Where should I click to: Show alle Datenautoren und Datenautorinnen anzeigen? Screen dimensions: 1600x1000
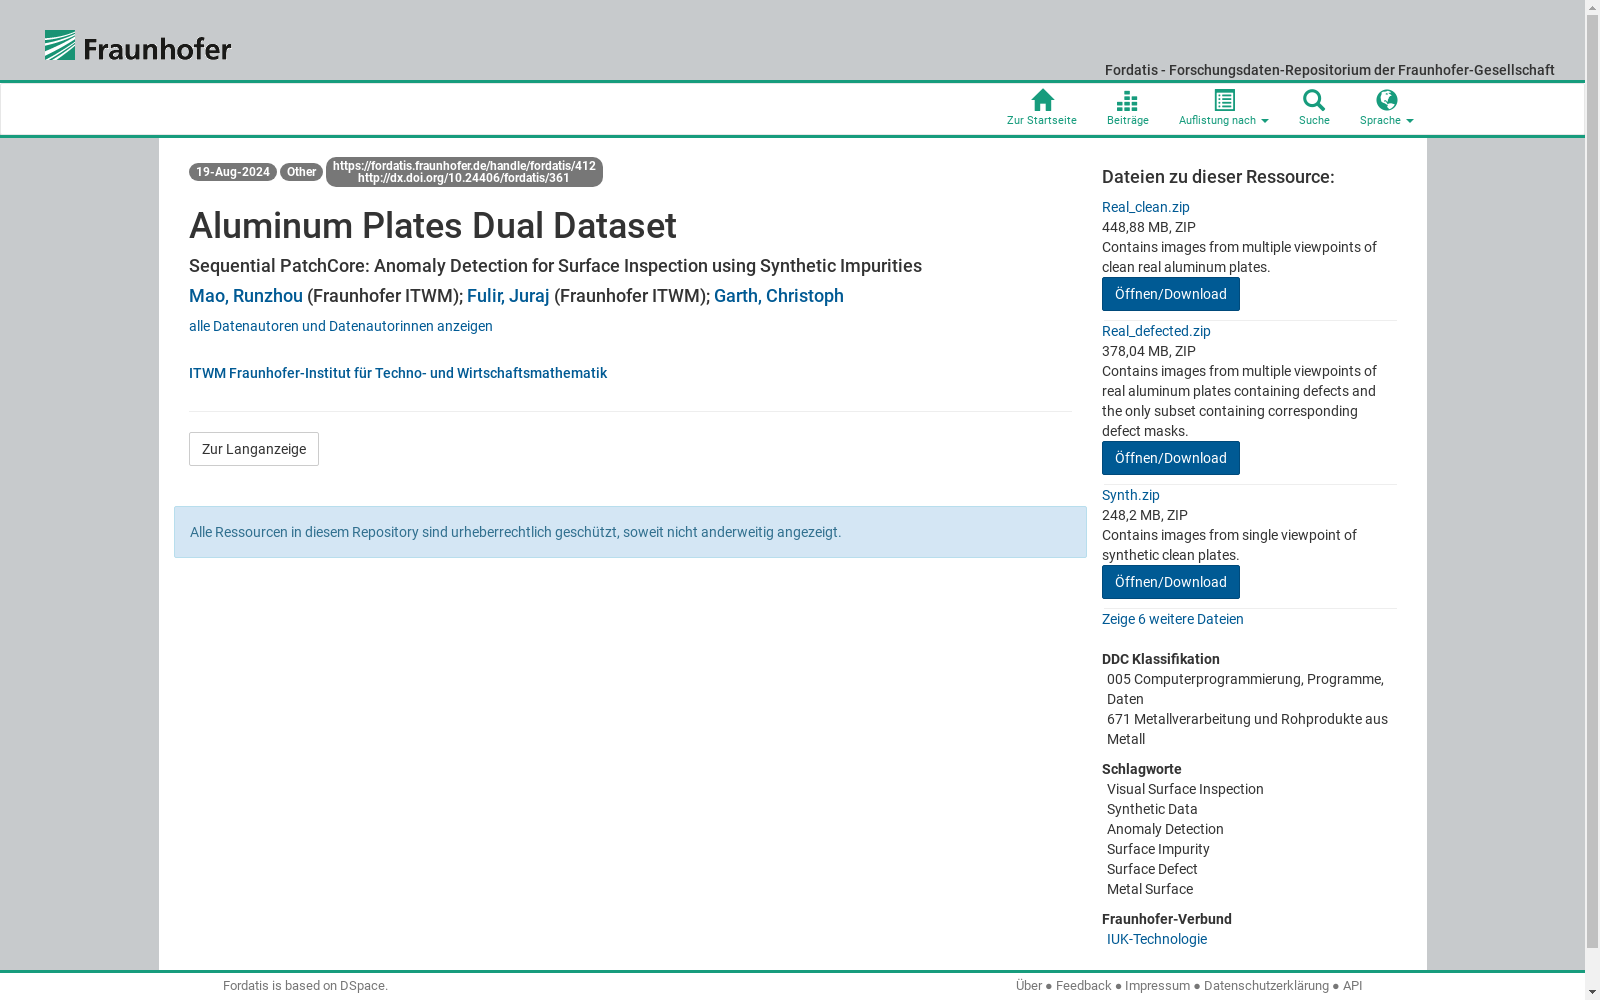[341, 326]
